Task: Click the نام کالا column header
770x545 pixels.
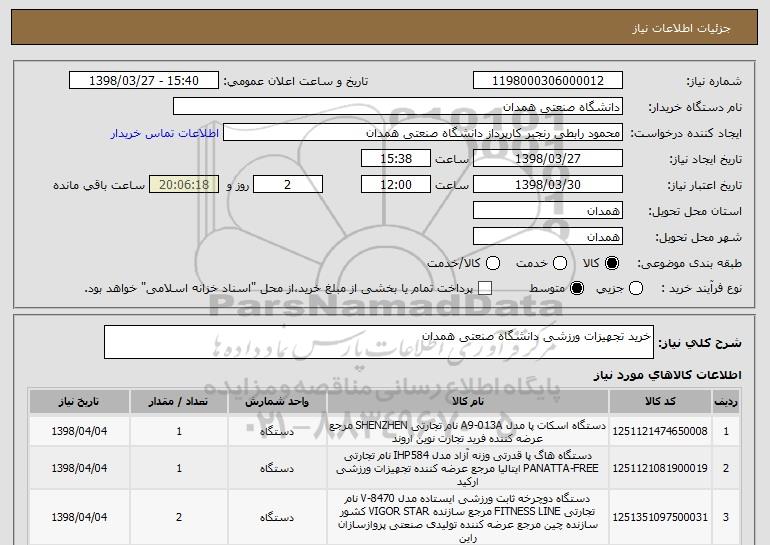Action: [x=468, y=402]
